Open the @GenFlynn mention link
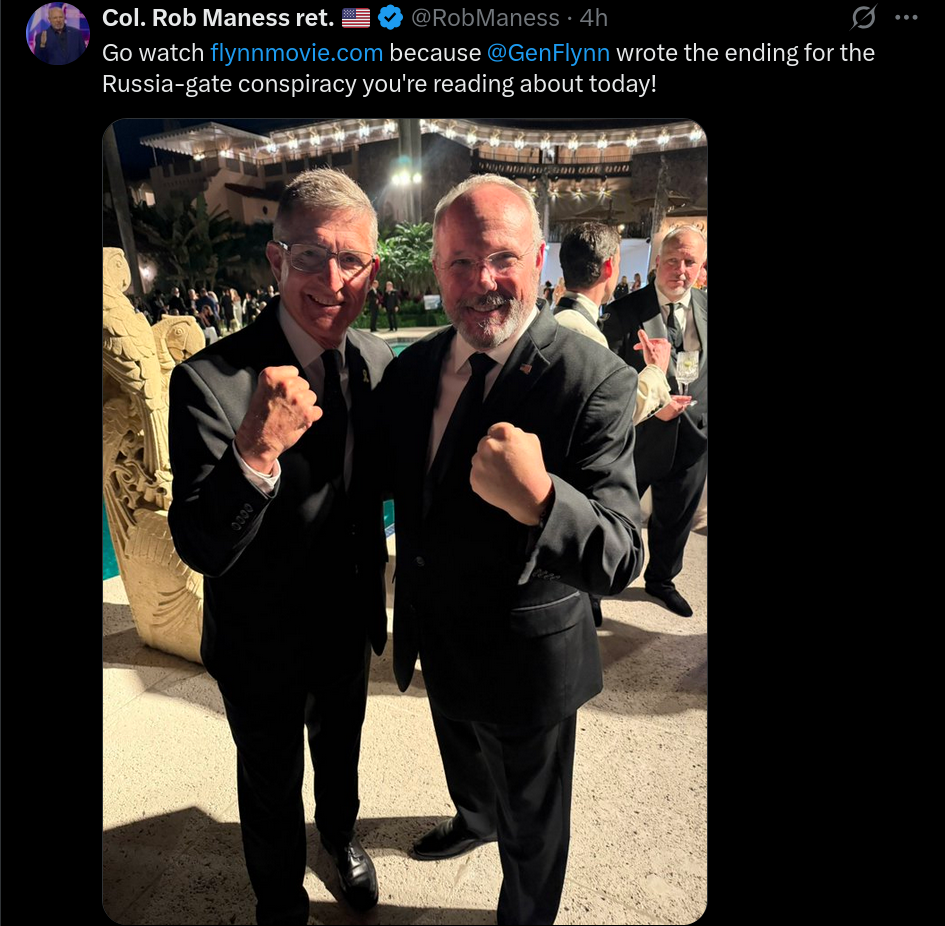Image resolution: width=945 pixels, height=926 pixels. click(x=548, y=53)
